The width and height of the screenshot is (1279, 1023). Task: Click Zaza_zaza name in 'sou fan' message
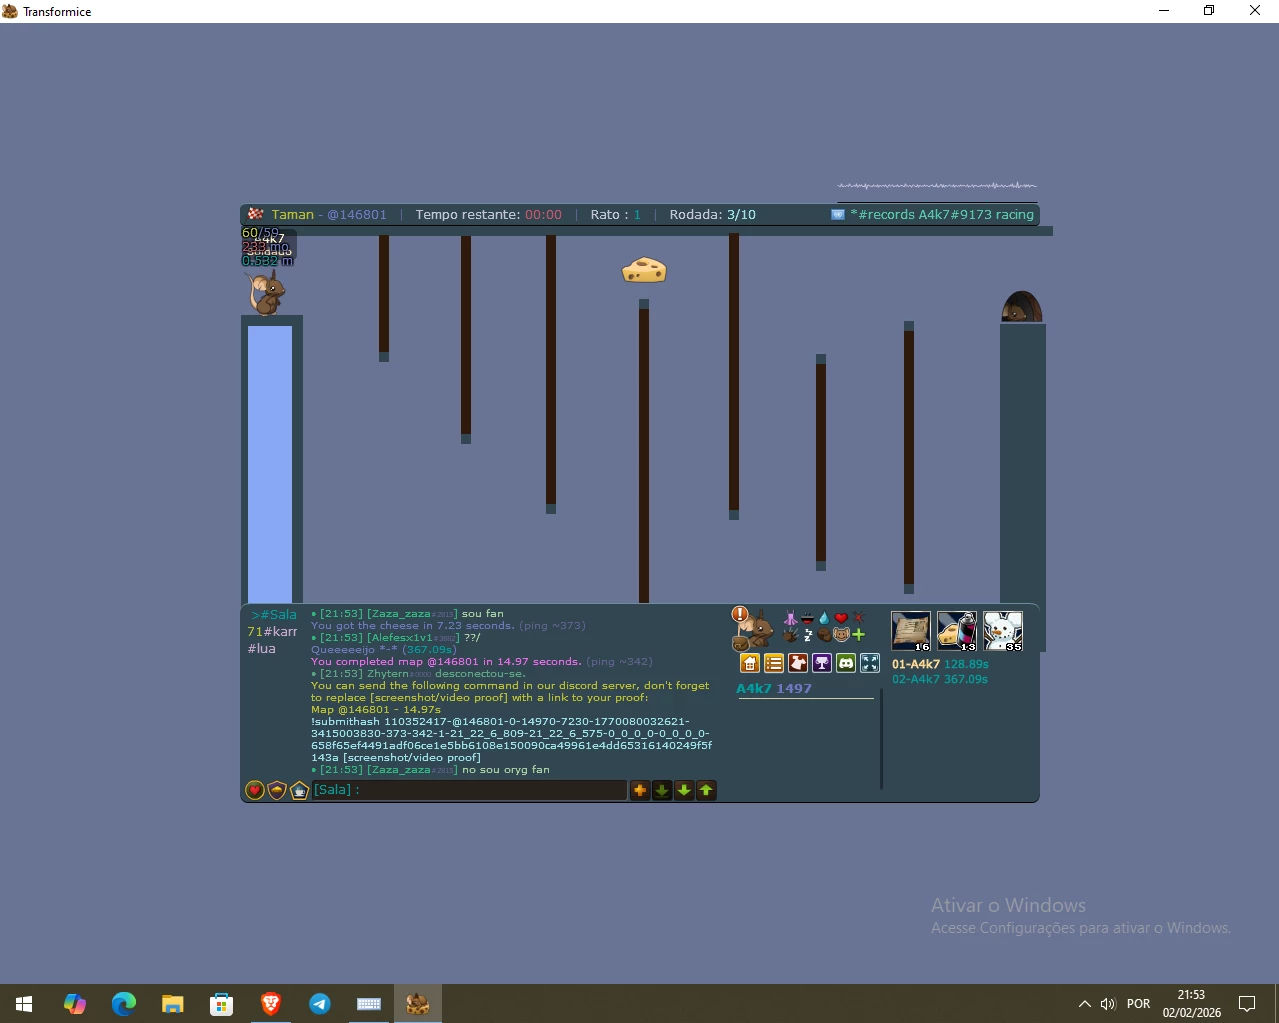click(399, 614)
